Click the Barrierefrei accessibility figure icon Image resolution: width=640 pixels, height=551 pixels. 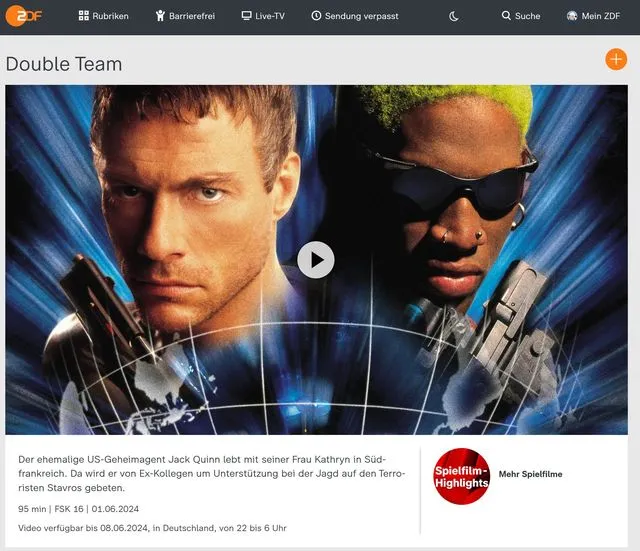[x=162, y=16]
